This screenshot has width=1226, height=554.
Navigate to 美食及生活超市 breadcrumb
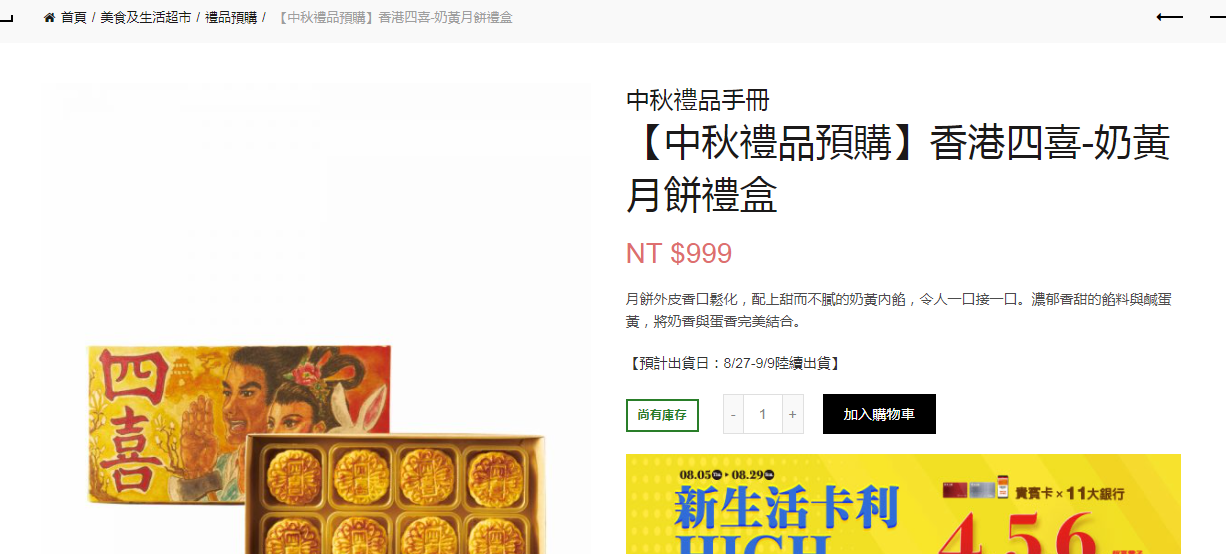[x=146, y=18]
